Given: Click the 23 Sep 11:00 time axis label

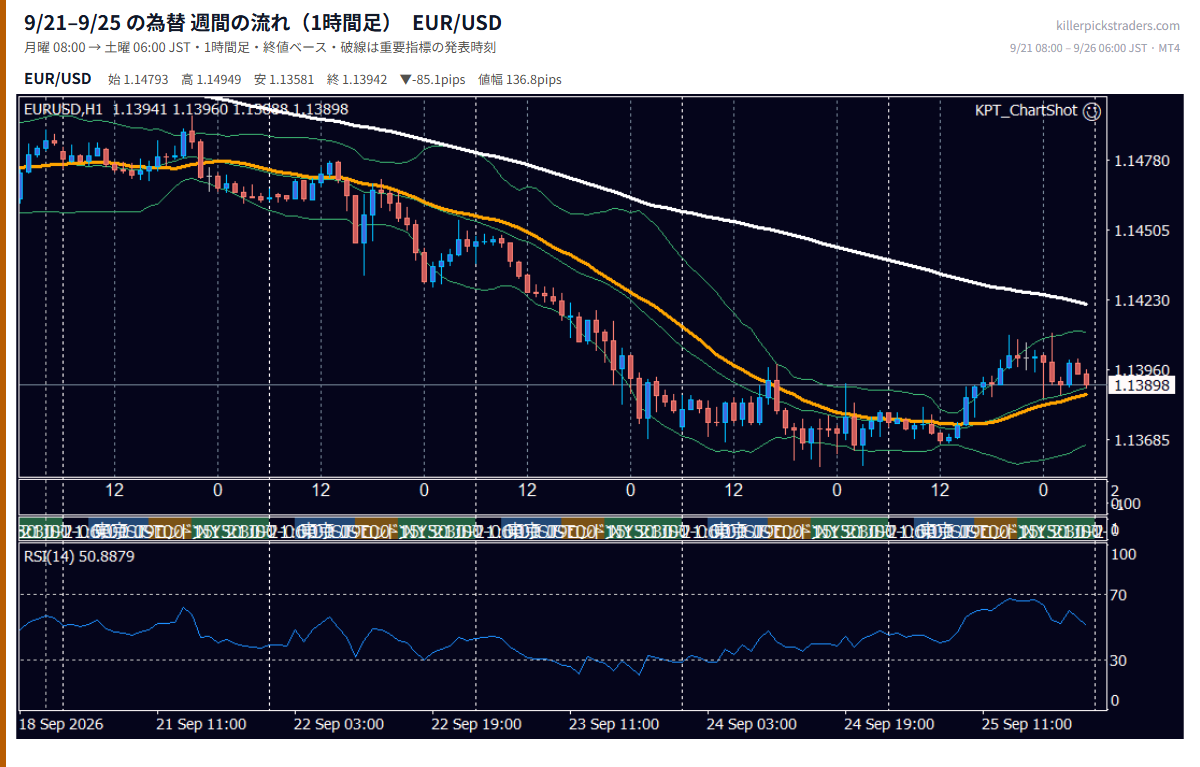Looking at the screenshot, I should [x=614, y=723].
